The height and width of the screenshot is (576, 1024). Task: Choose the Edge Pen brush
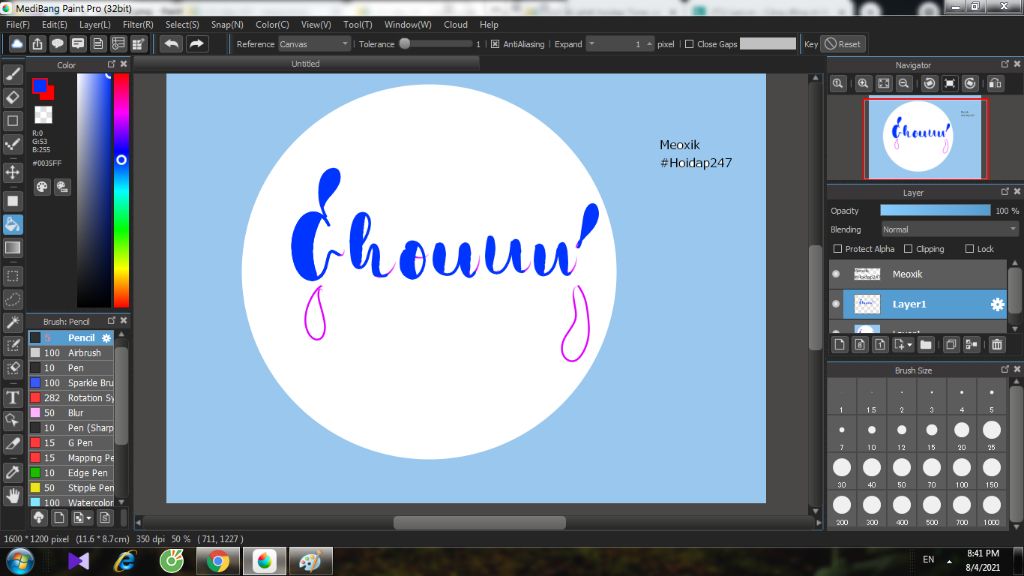[71, 473]
